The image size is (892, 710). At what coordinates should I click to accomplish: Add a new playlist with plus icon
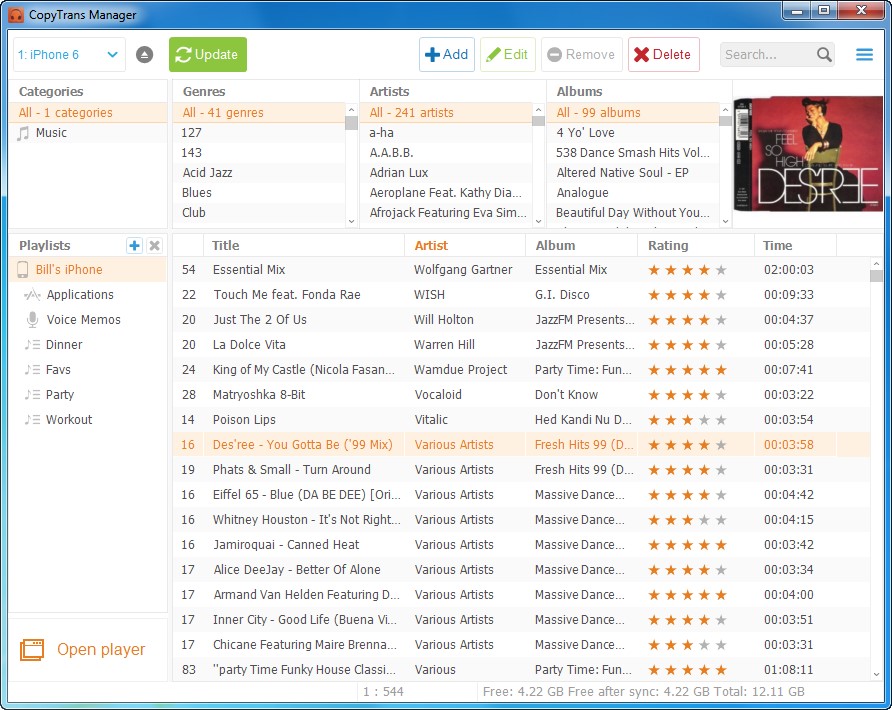134,246
